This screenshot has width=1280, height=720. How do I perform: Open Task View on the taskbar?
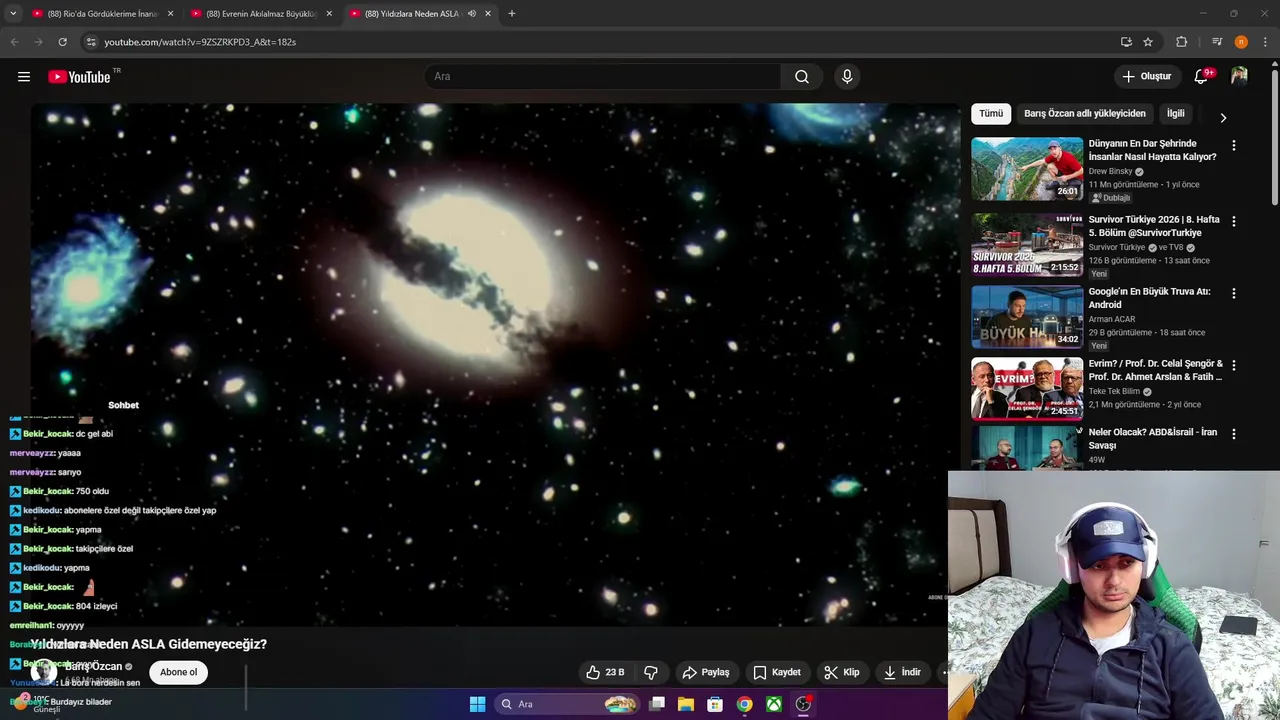point(657,704)
